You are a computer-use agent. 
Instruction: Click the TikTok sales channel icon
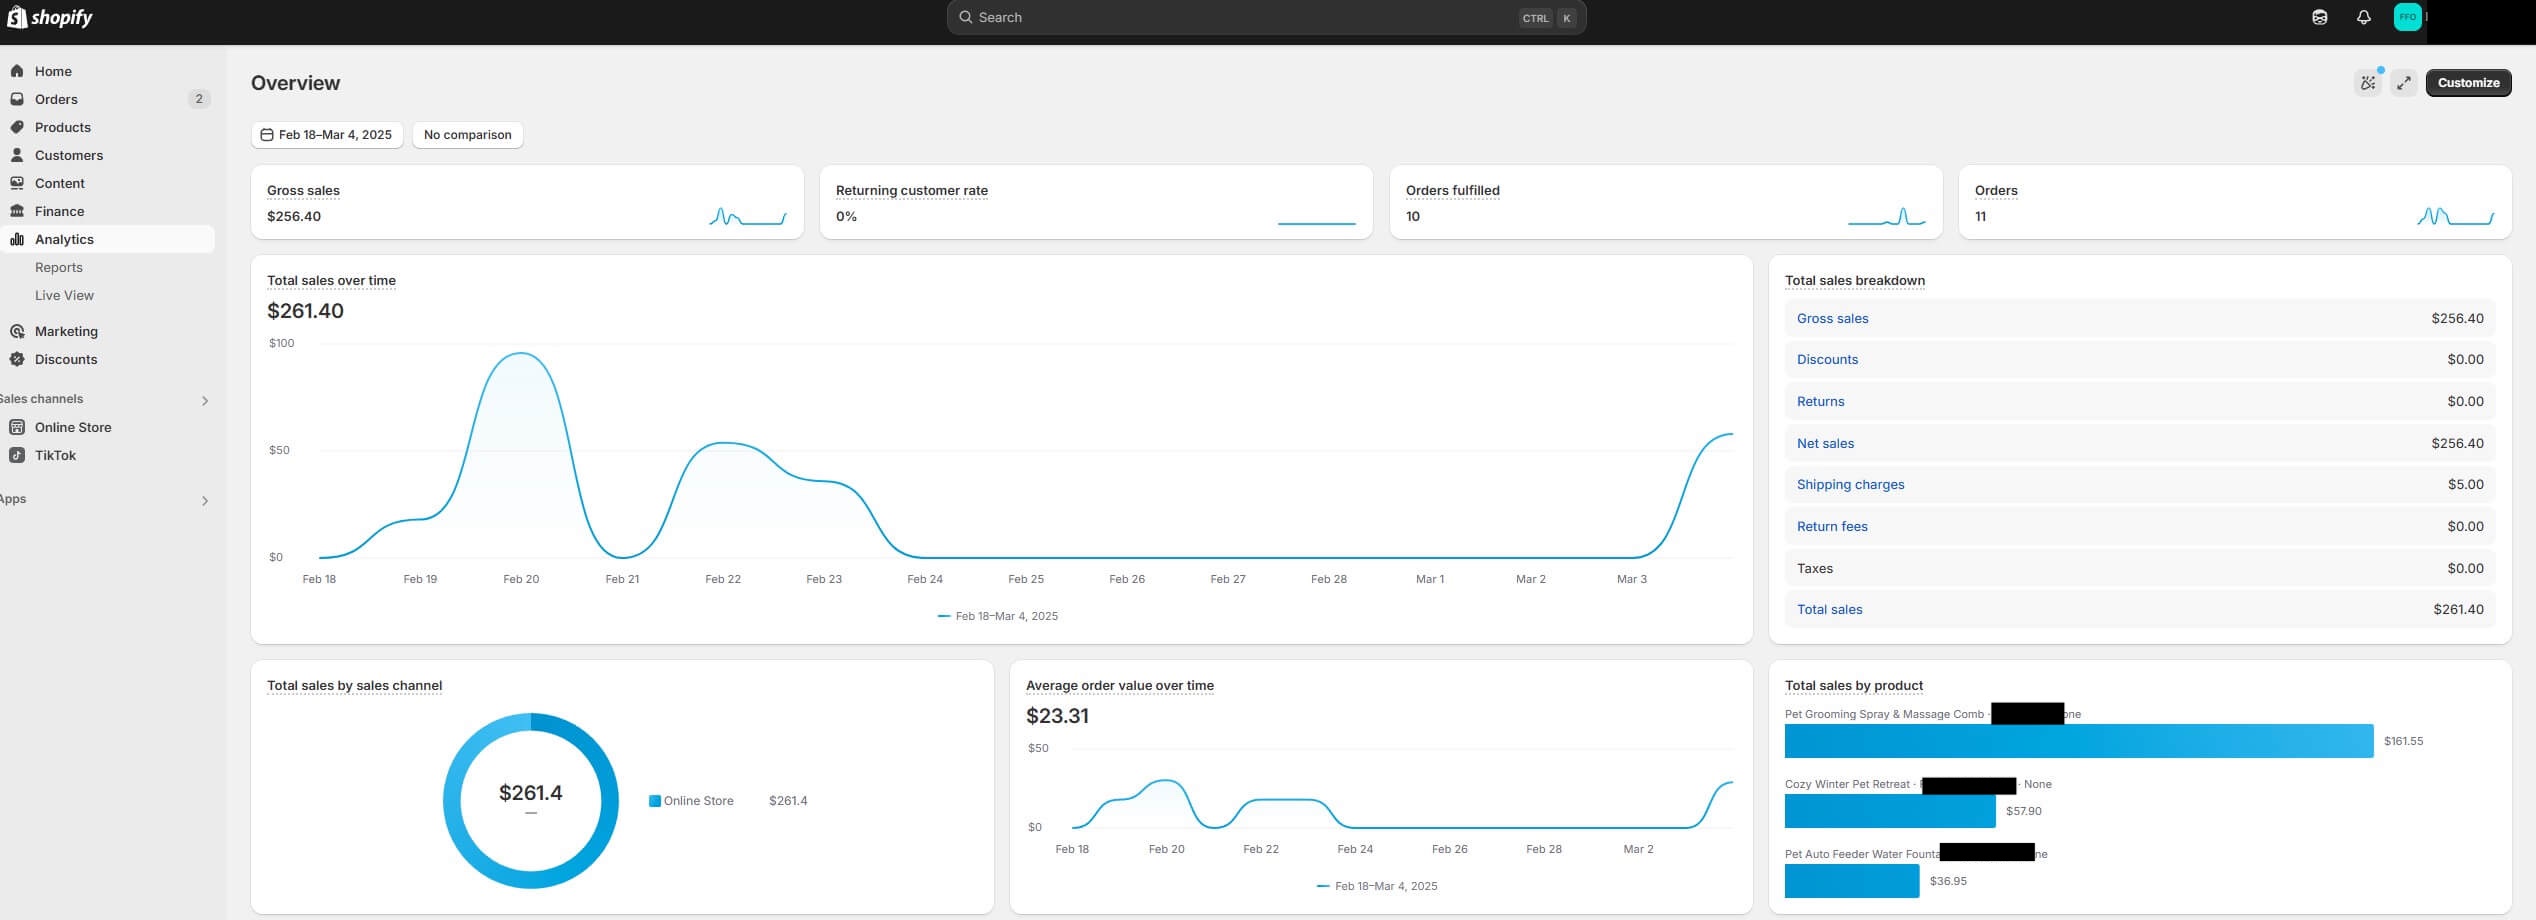coord(17,455)
